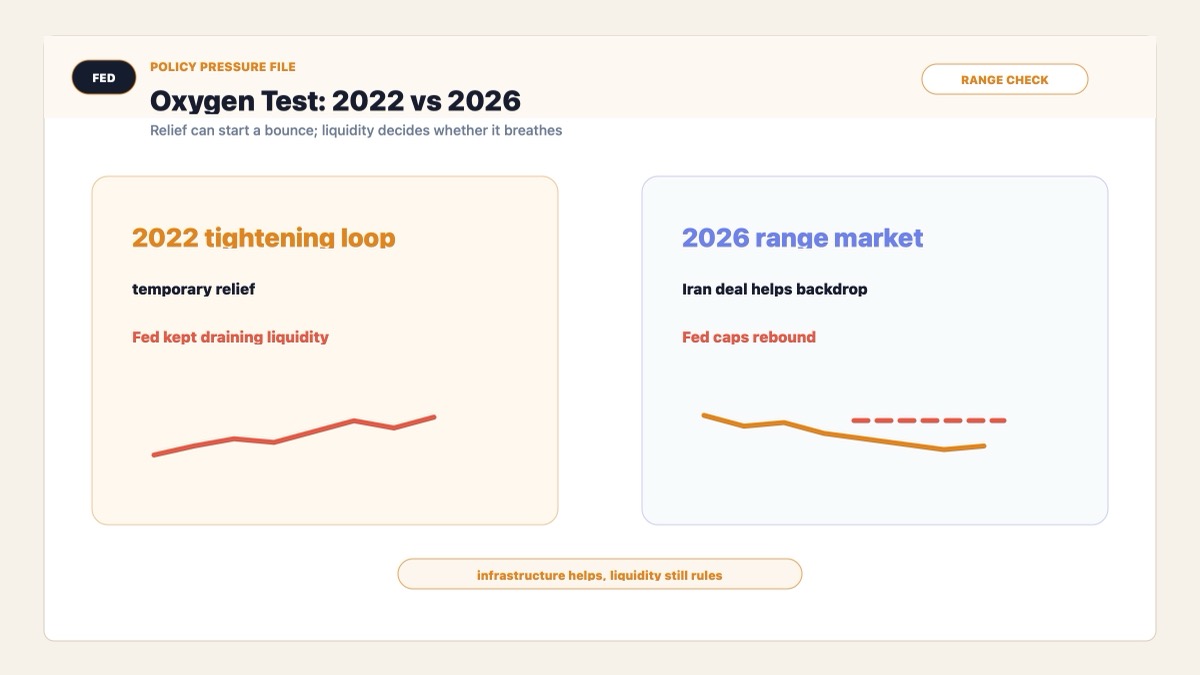1200x675 pixels.
Task: Click the start point of the orange 2026 line
Action: coord(704,415)
